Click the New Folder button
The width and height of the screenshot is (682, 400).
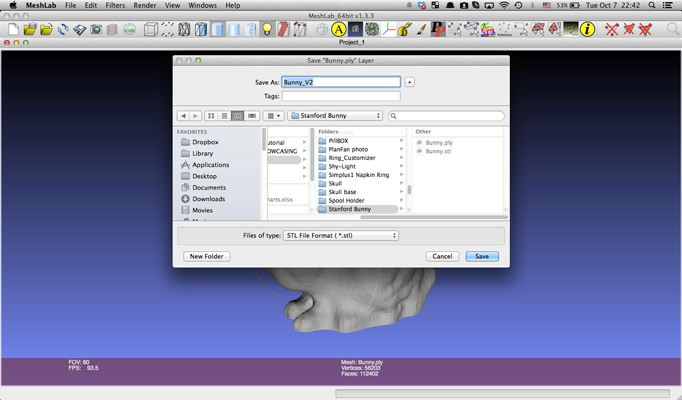(207, 256)
